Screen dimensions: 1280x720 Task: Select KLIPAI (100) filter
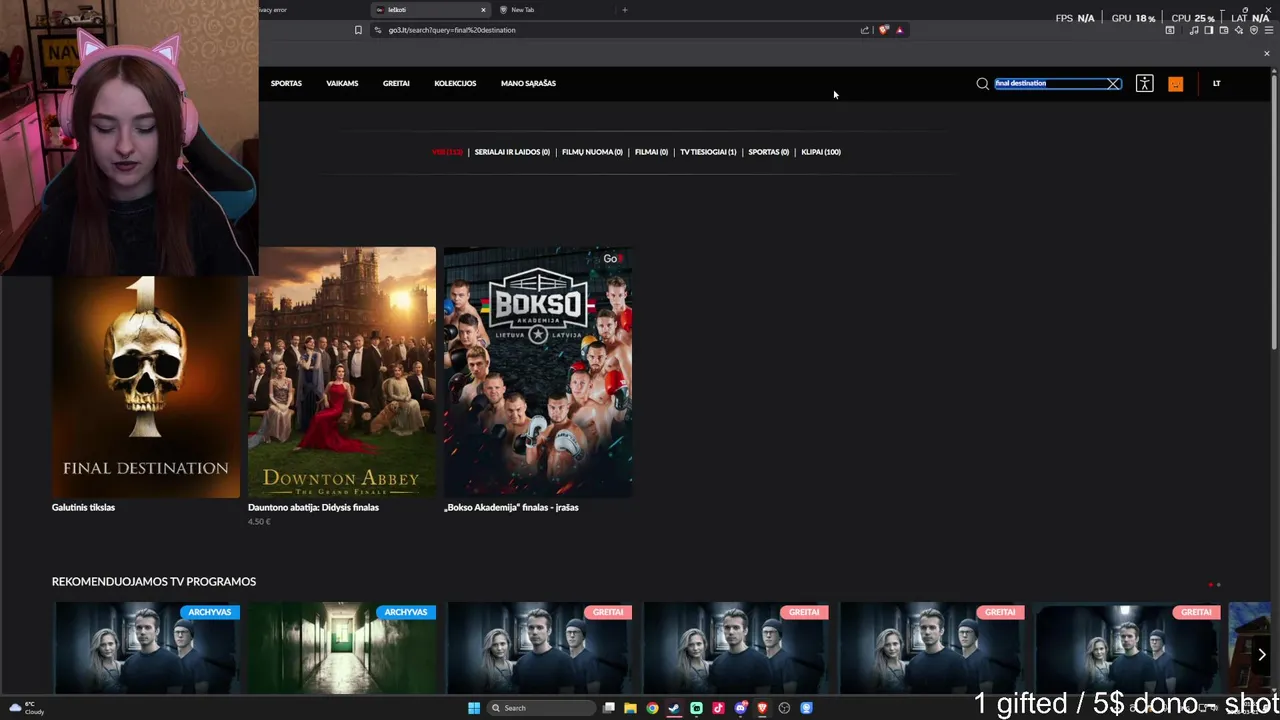(821, 152)
